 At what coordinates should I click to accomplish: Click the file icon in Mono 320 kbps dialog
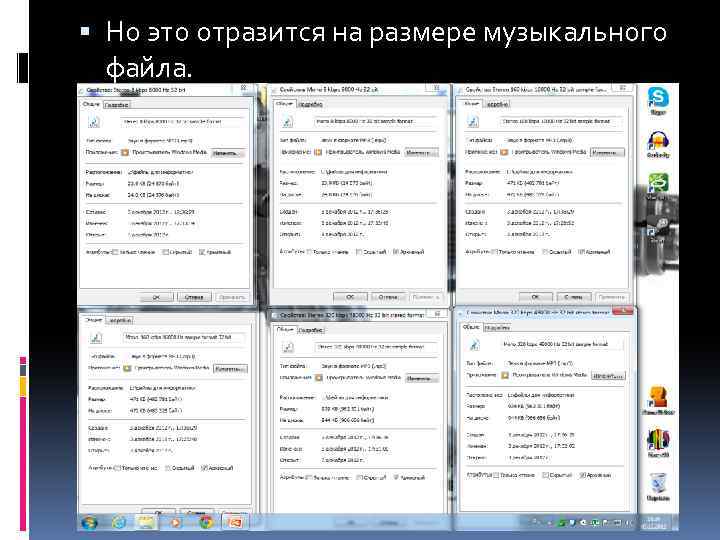(474, 344)
